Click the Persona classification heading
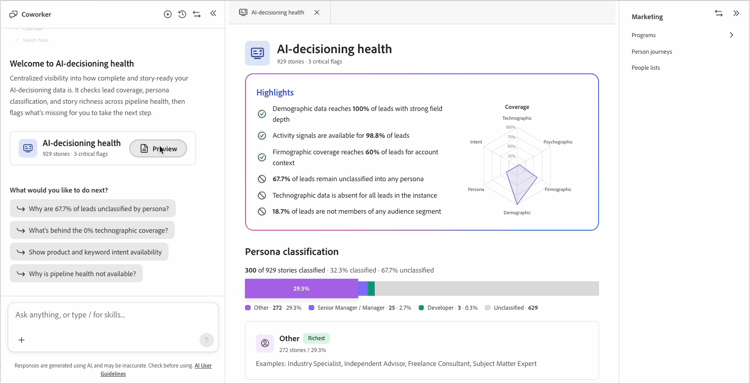 (292, 252)
